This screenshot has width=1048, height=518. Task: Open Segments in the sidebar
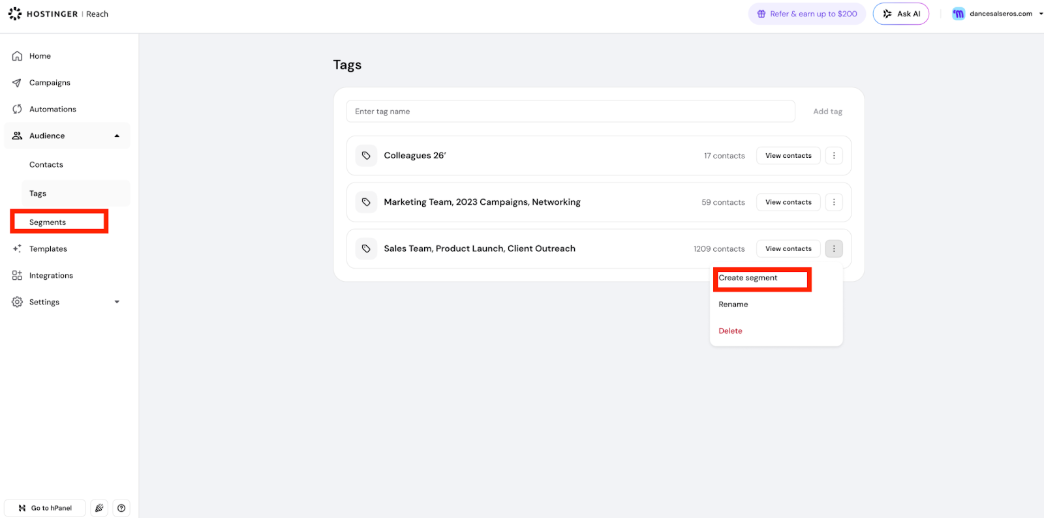pyautogui.click(x=48, y=222)
